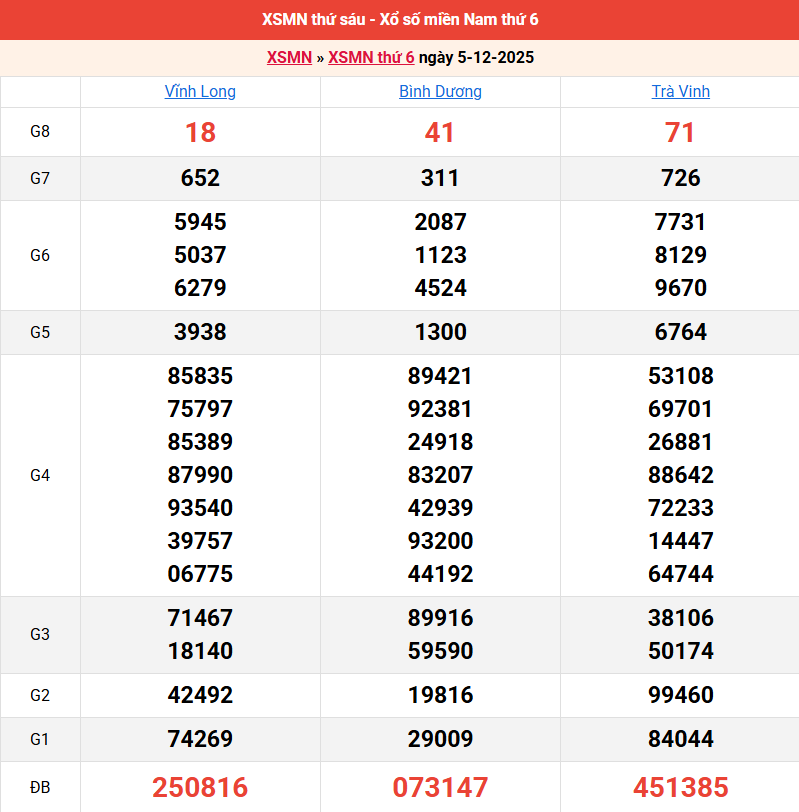The image size is (799, 812).
Task: Select Bình Dương special prize 073147
Action: click(x=440, y=787)
